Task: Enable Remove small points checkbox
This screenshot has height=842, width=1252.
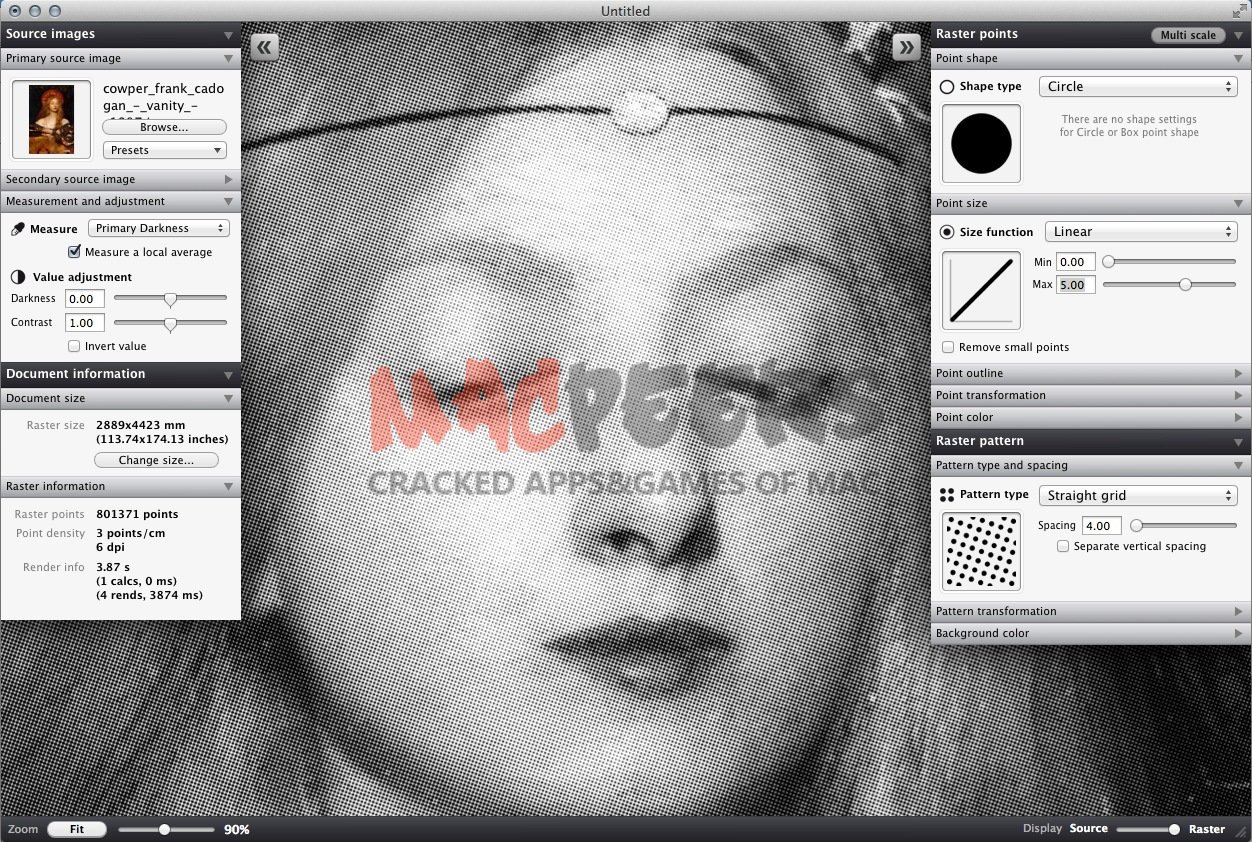Action: tap(948, 347)
